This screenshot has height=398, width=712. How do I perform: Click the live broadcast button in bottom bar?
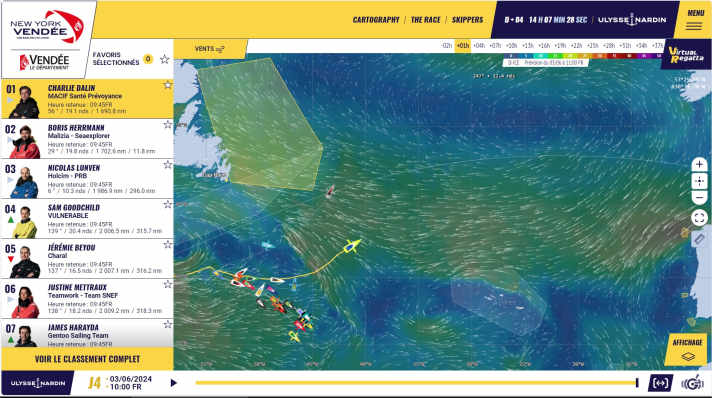[x=660, y=383]
